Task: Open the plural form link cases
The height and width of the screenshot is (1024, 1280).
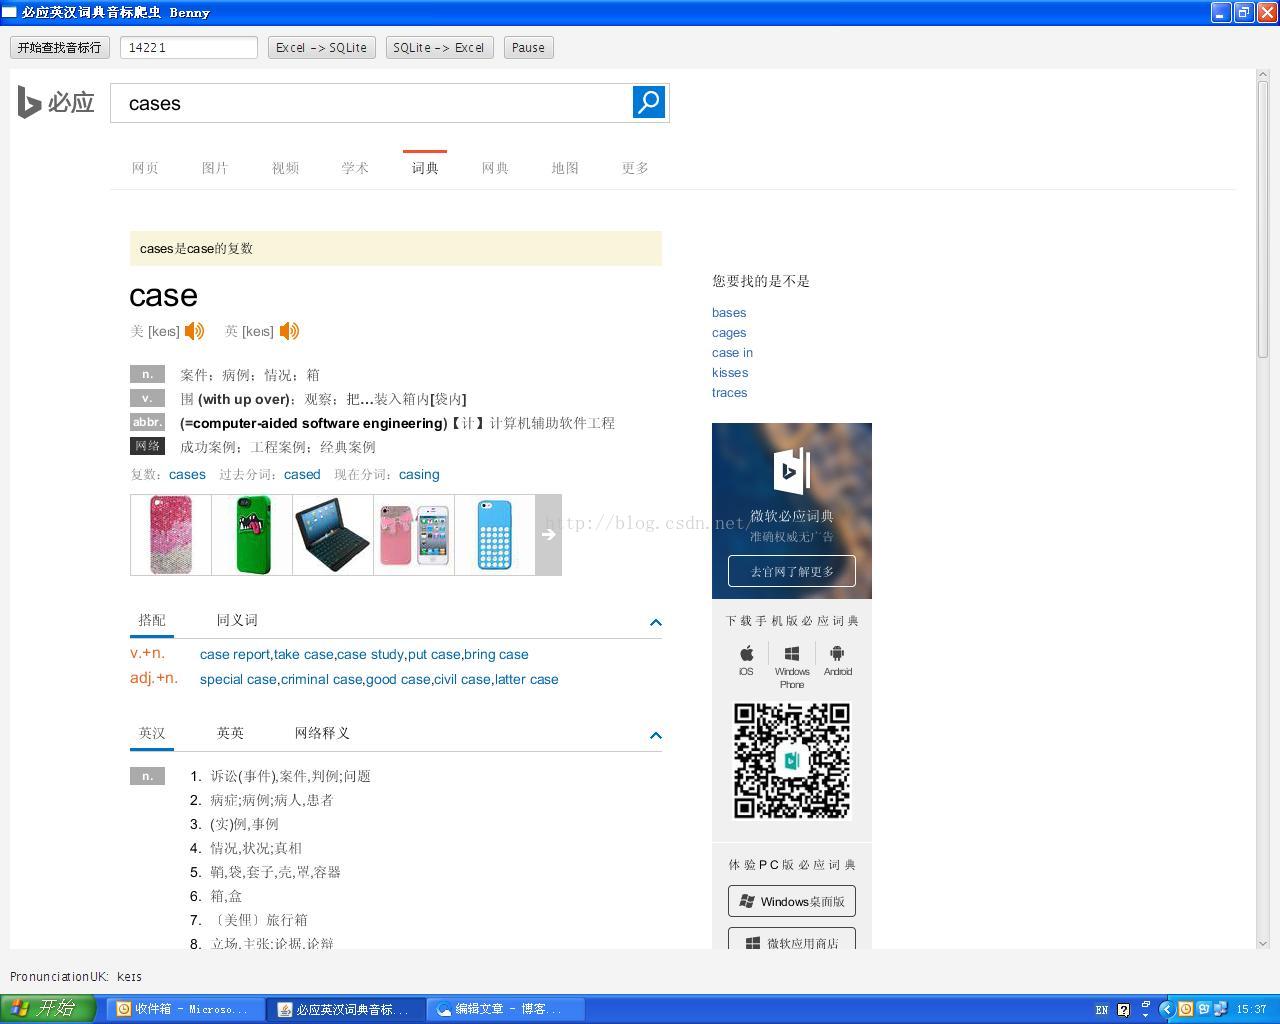Action: pyautogui.click(x=187, y=474)
